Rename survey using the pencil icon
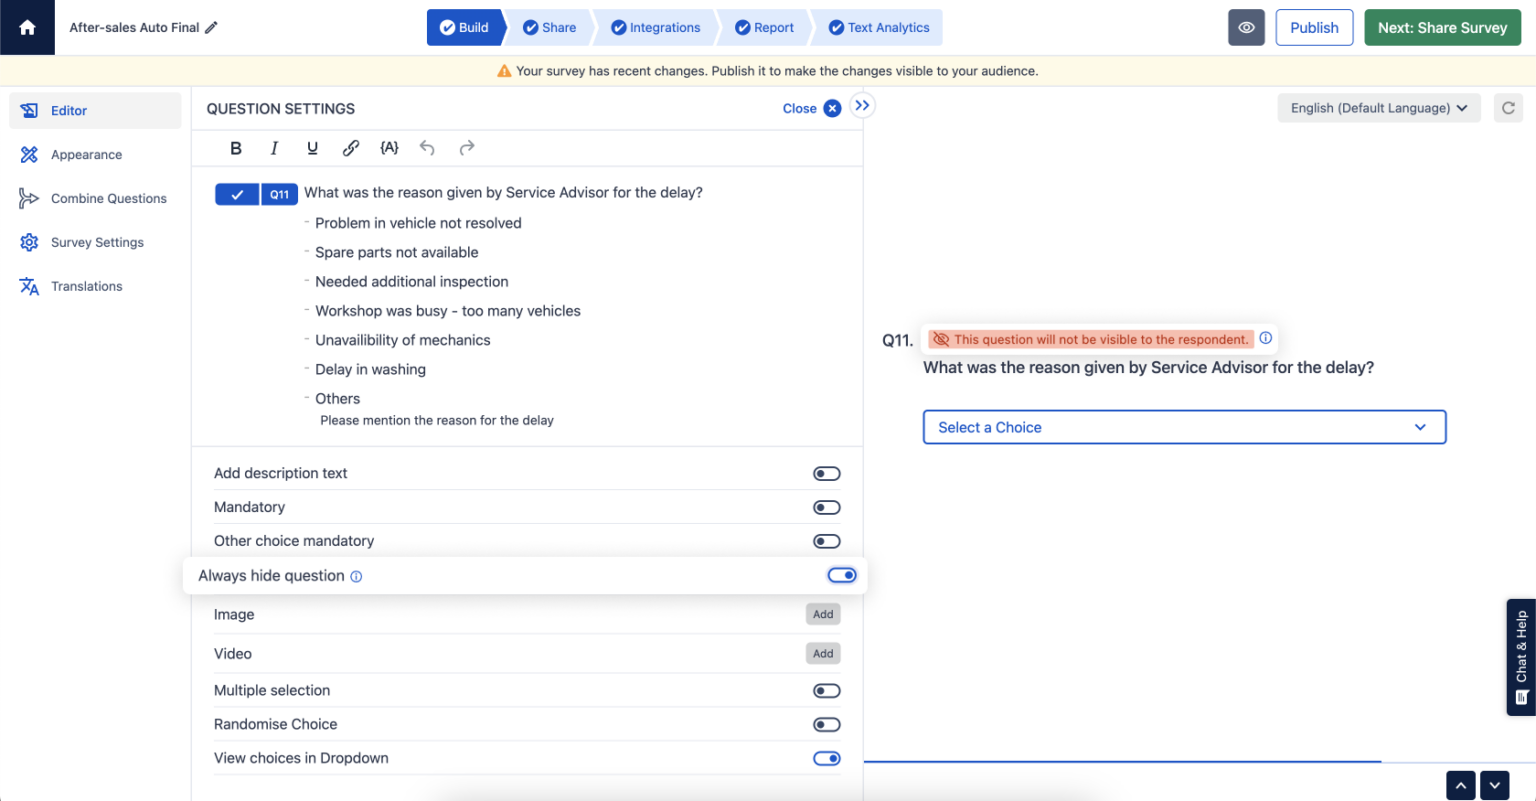Viewport: 1536px width, 801px height. tap(209, 27)
